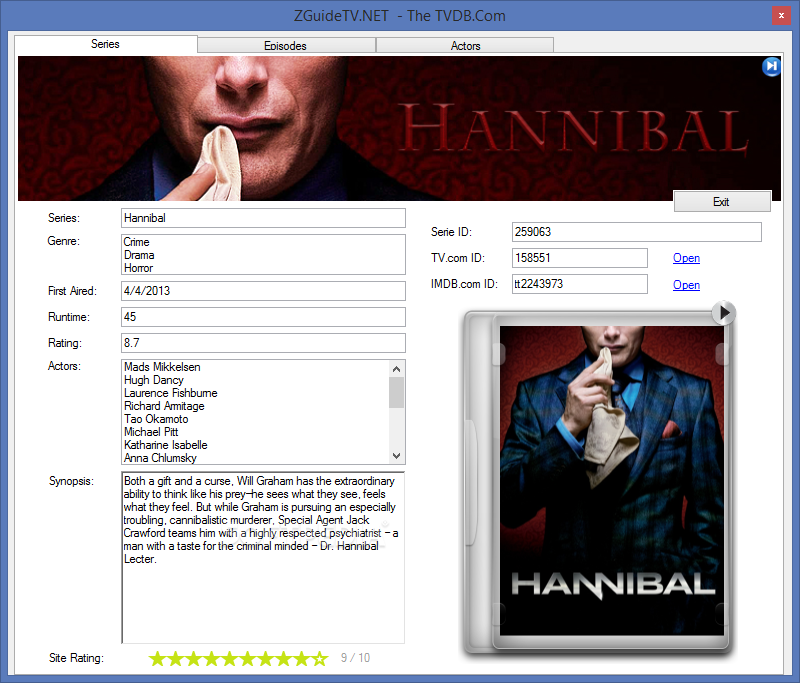Select Hugh Dancy in the actors list
The height and width of the screenshot is (683, 800).
pyautogui.click(x=154, y=380)
